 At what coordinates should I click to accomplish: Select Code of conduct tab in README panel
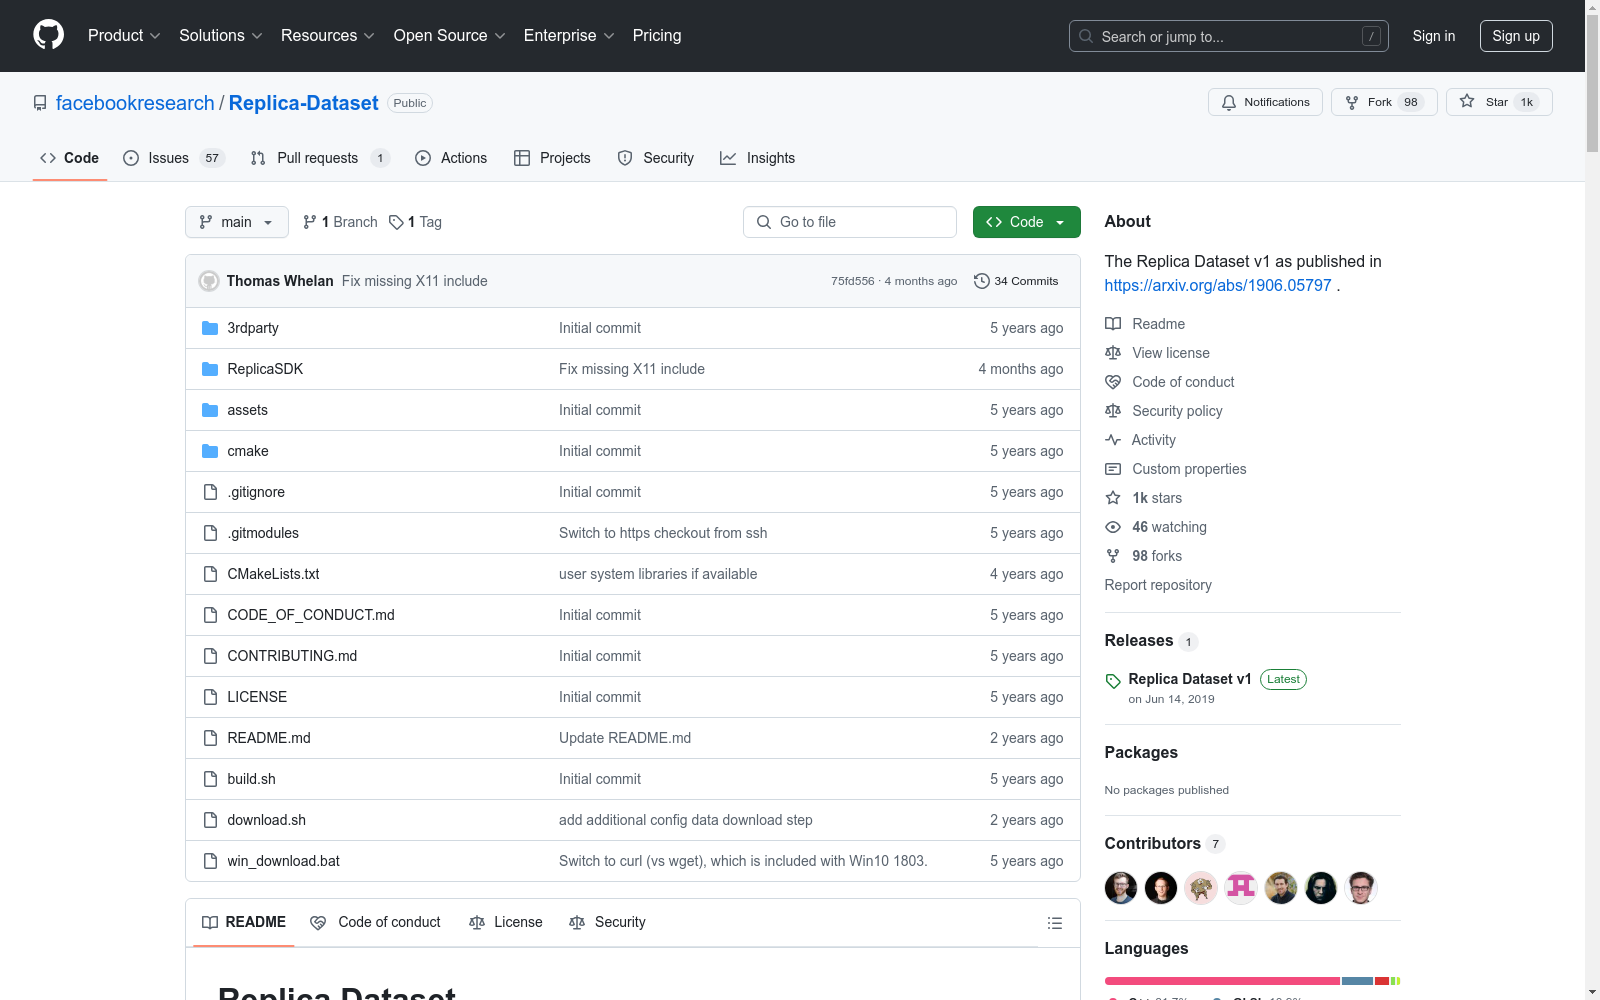coord(376,922)
